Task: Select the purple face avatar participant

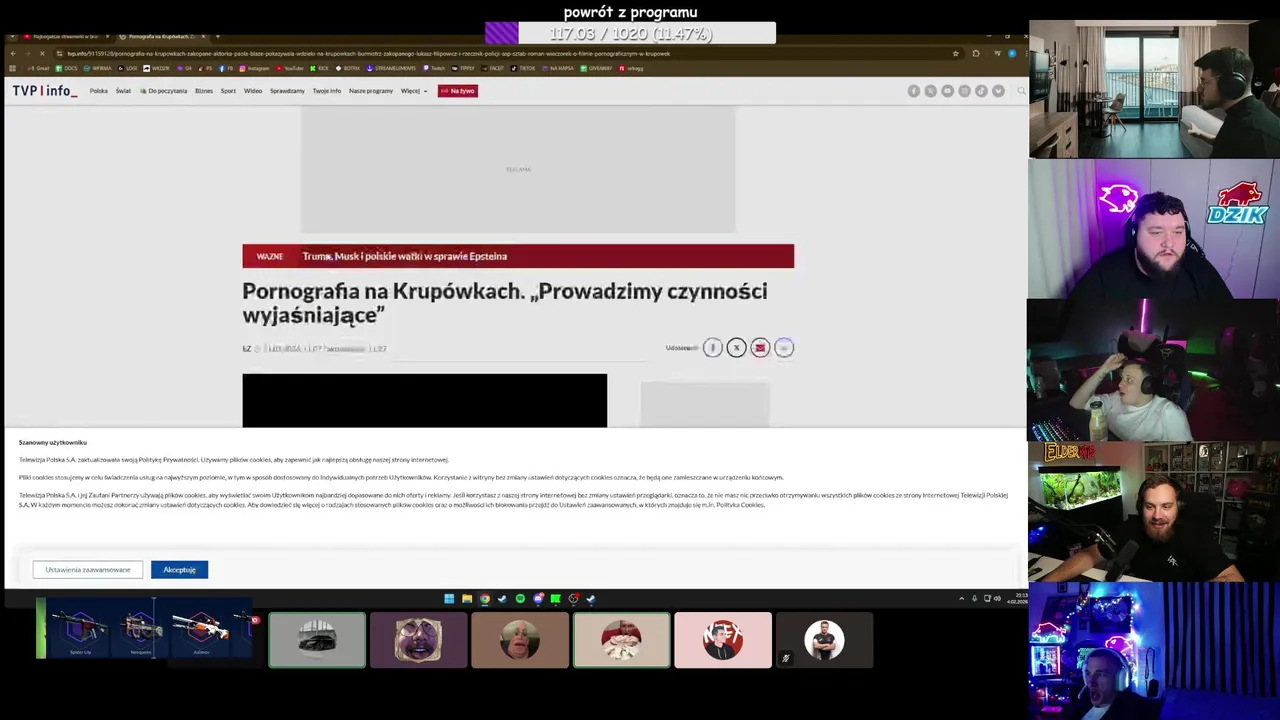Action: click(418, 640)
